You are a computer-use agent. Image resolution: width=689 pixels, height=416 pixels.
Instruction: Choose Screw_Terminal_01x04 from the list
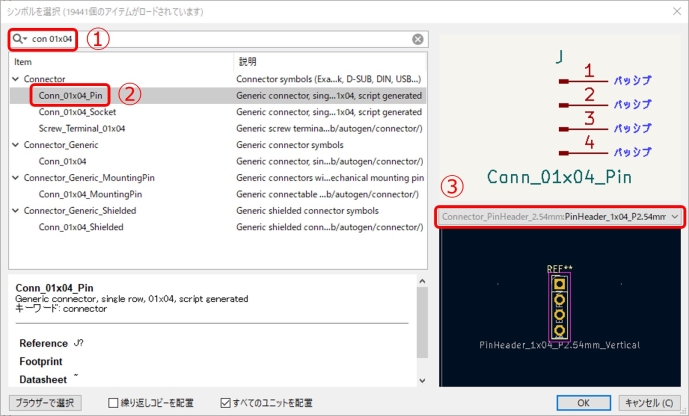tap(82, 128)
